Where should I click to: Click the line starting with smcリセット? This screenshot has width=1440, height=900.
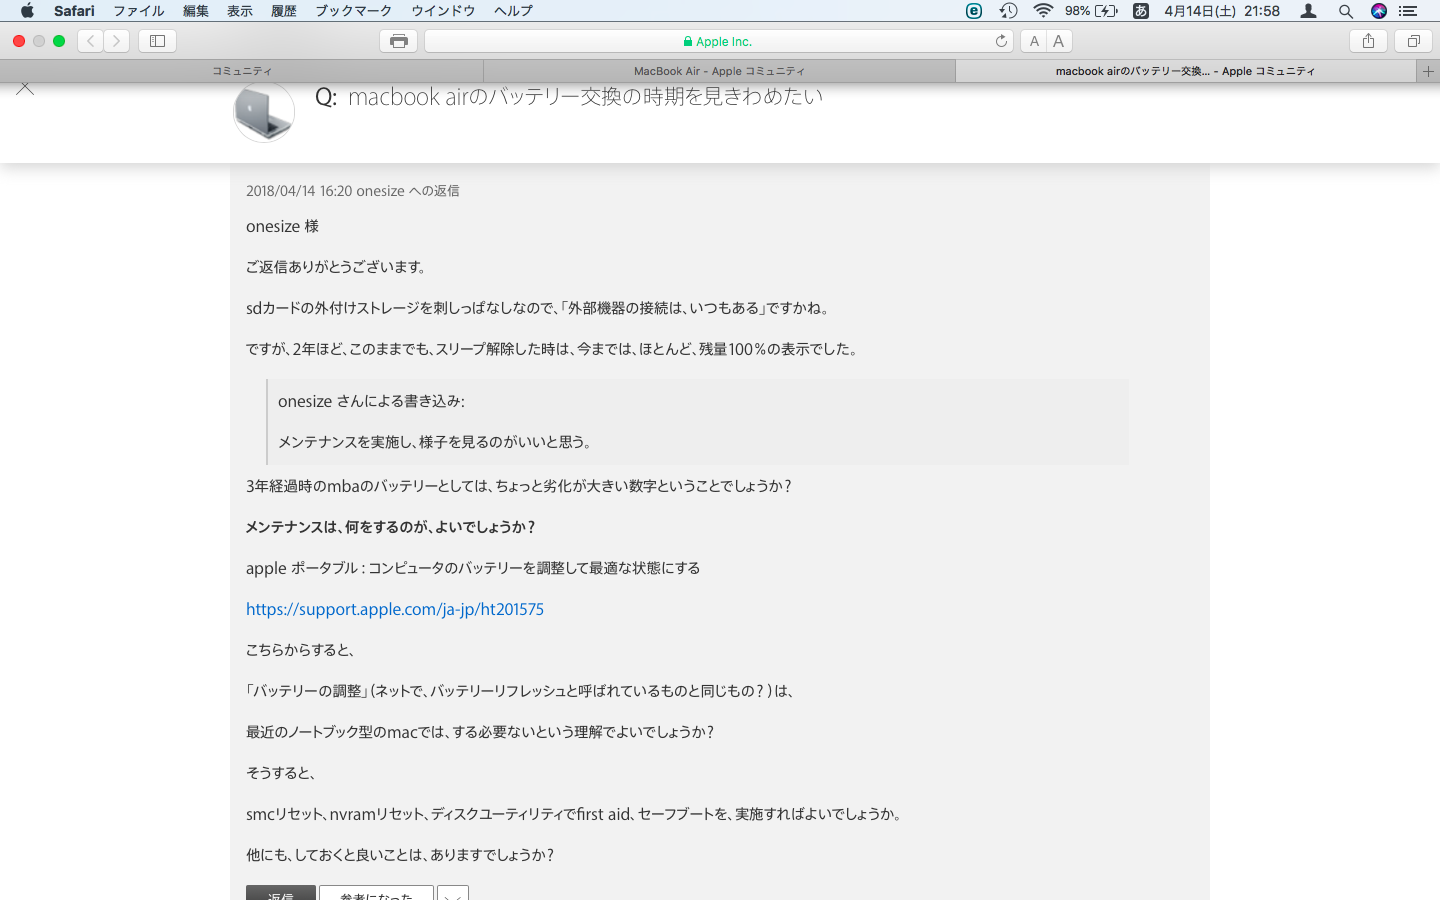pyautogui.click(x=575, y=814)
